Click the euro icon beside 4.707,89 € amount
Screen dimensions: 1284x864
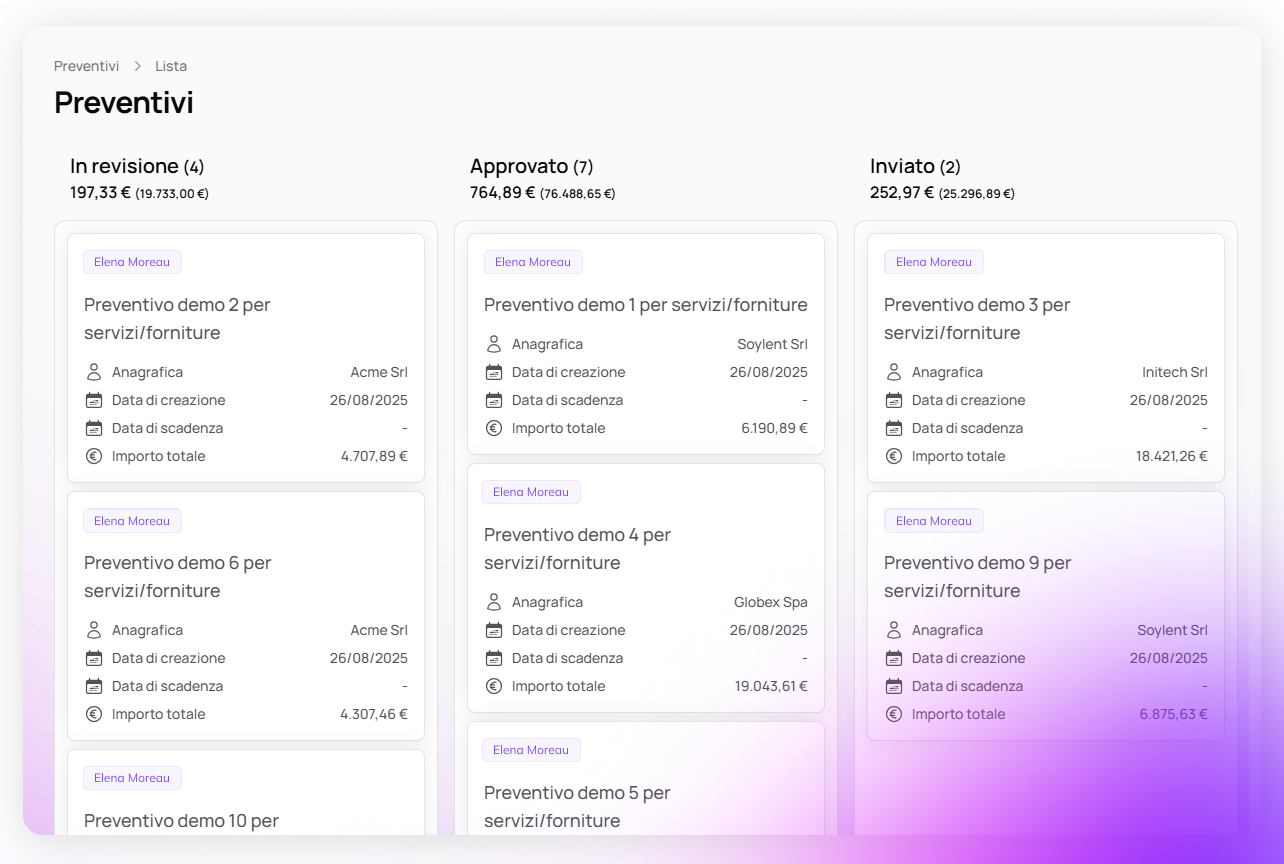94,456
